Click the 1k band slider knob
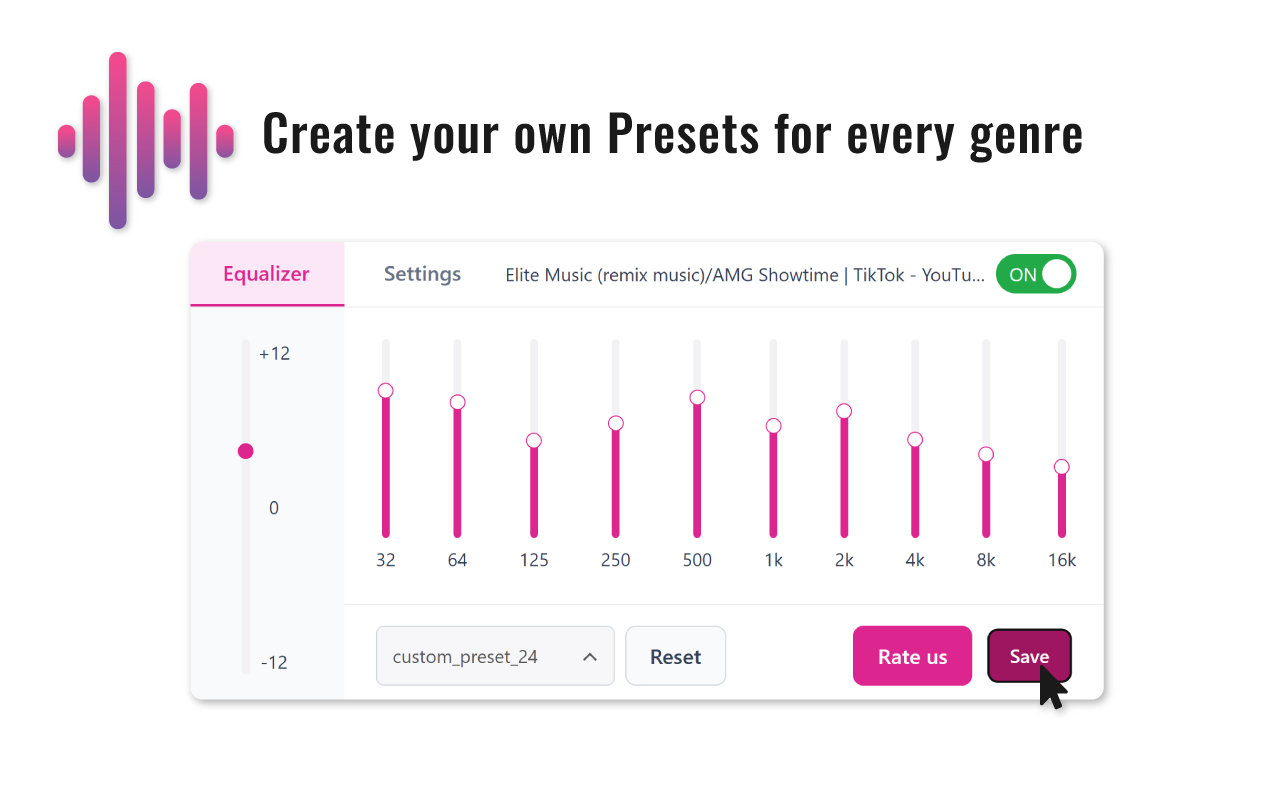Screen dimensions: 1280x800 point(773,426)
